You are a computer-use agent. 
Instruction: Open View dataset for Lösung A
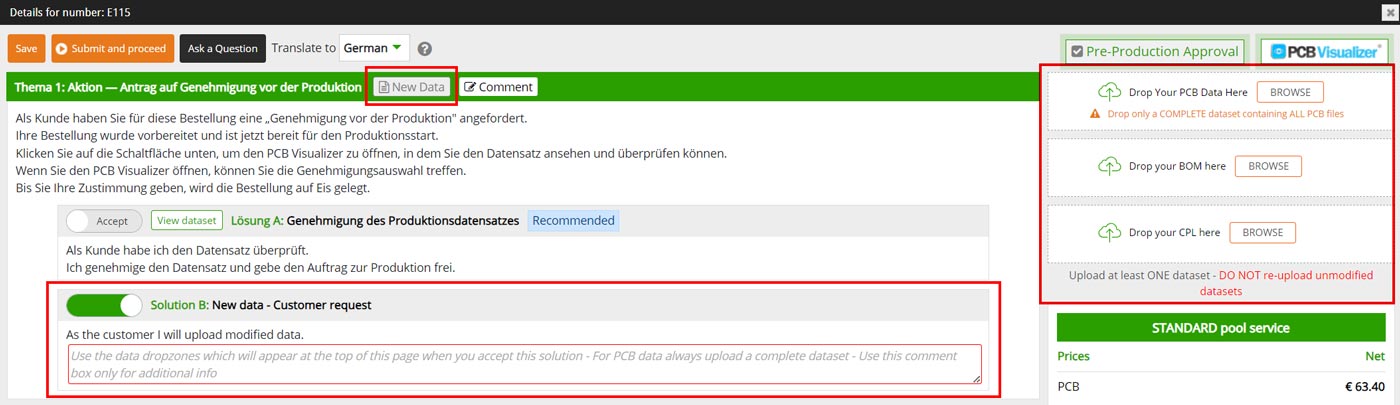pos(187,221)
